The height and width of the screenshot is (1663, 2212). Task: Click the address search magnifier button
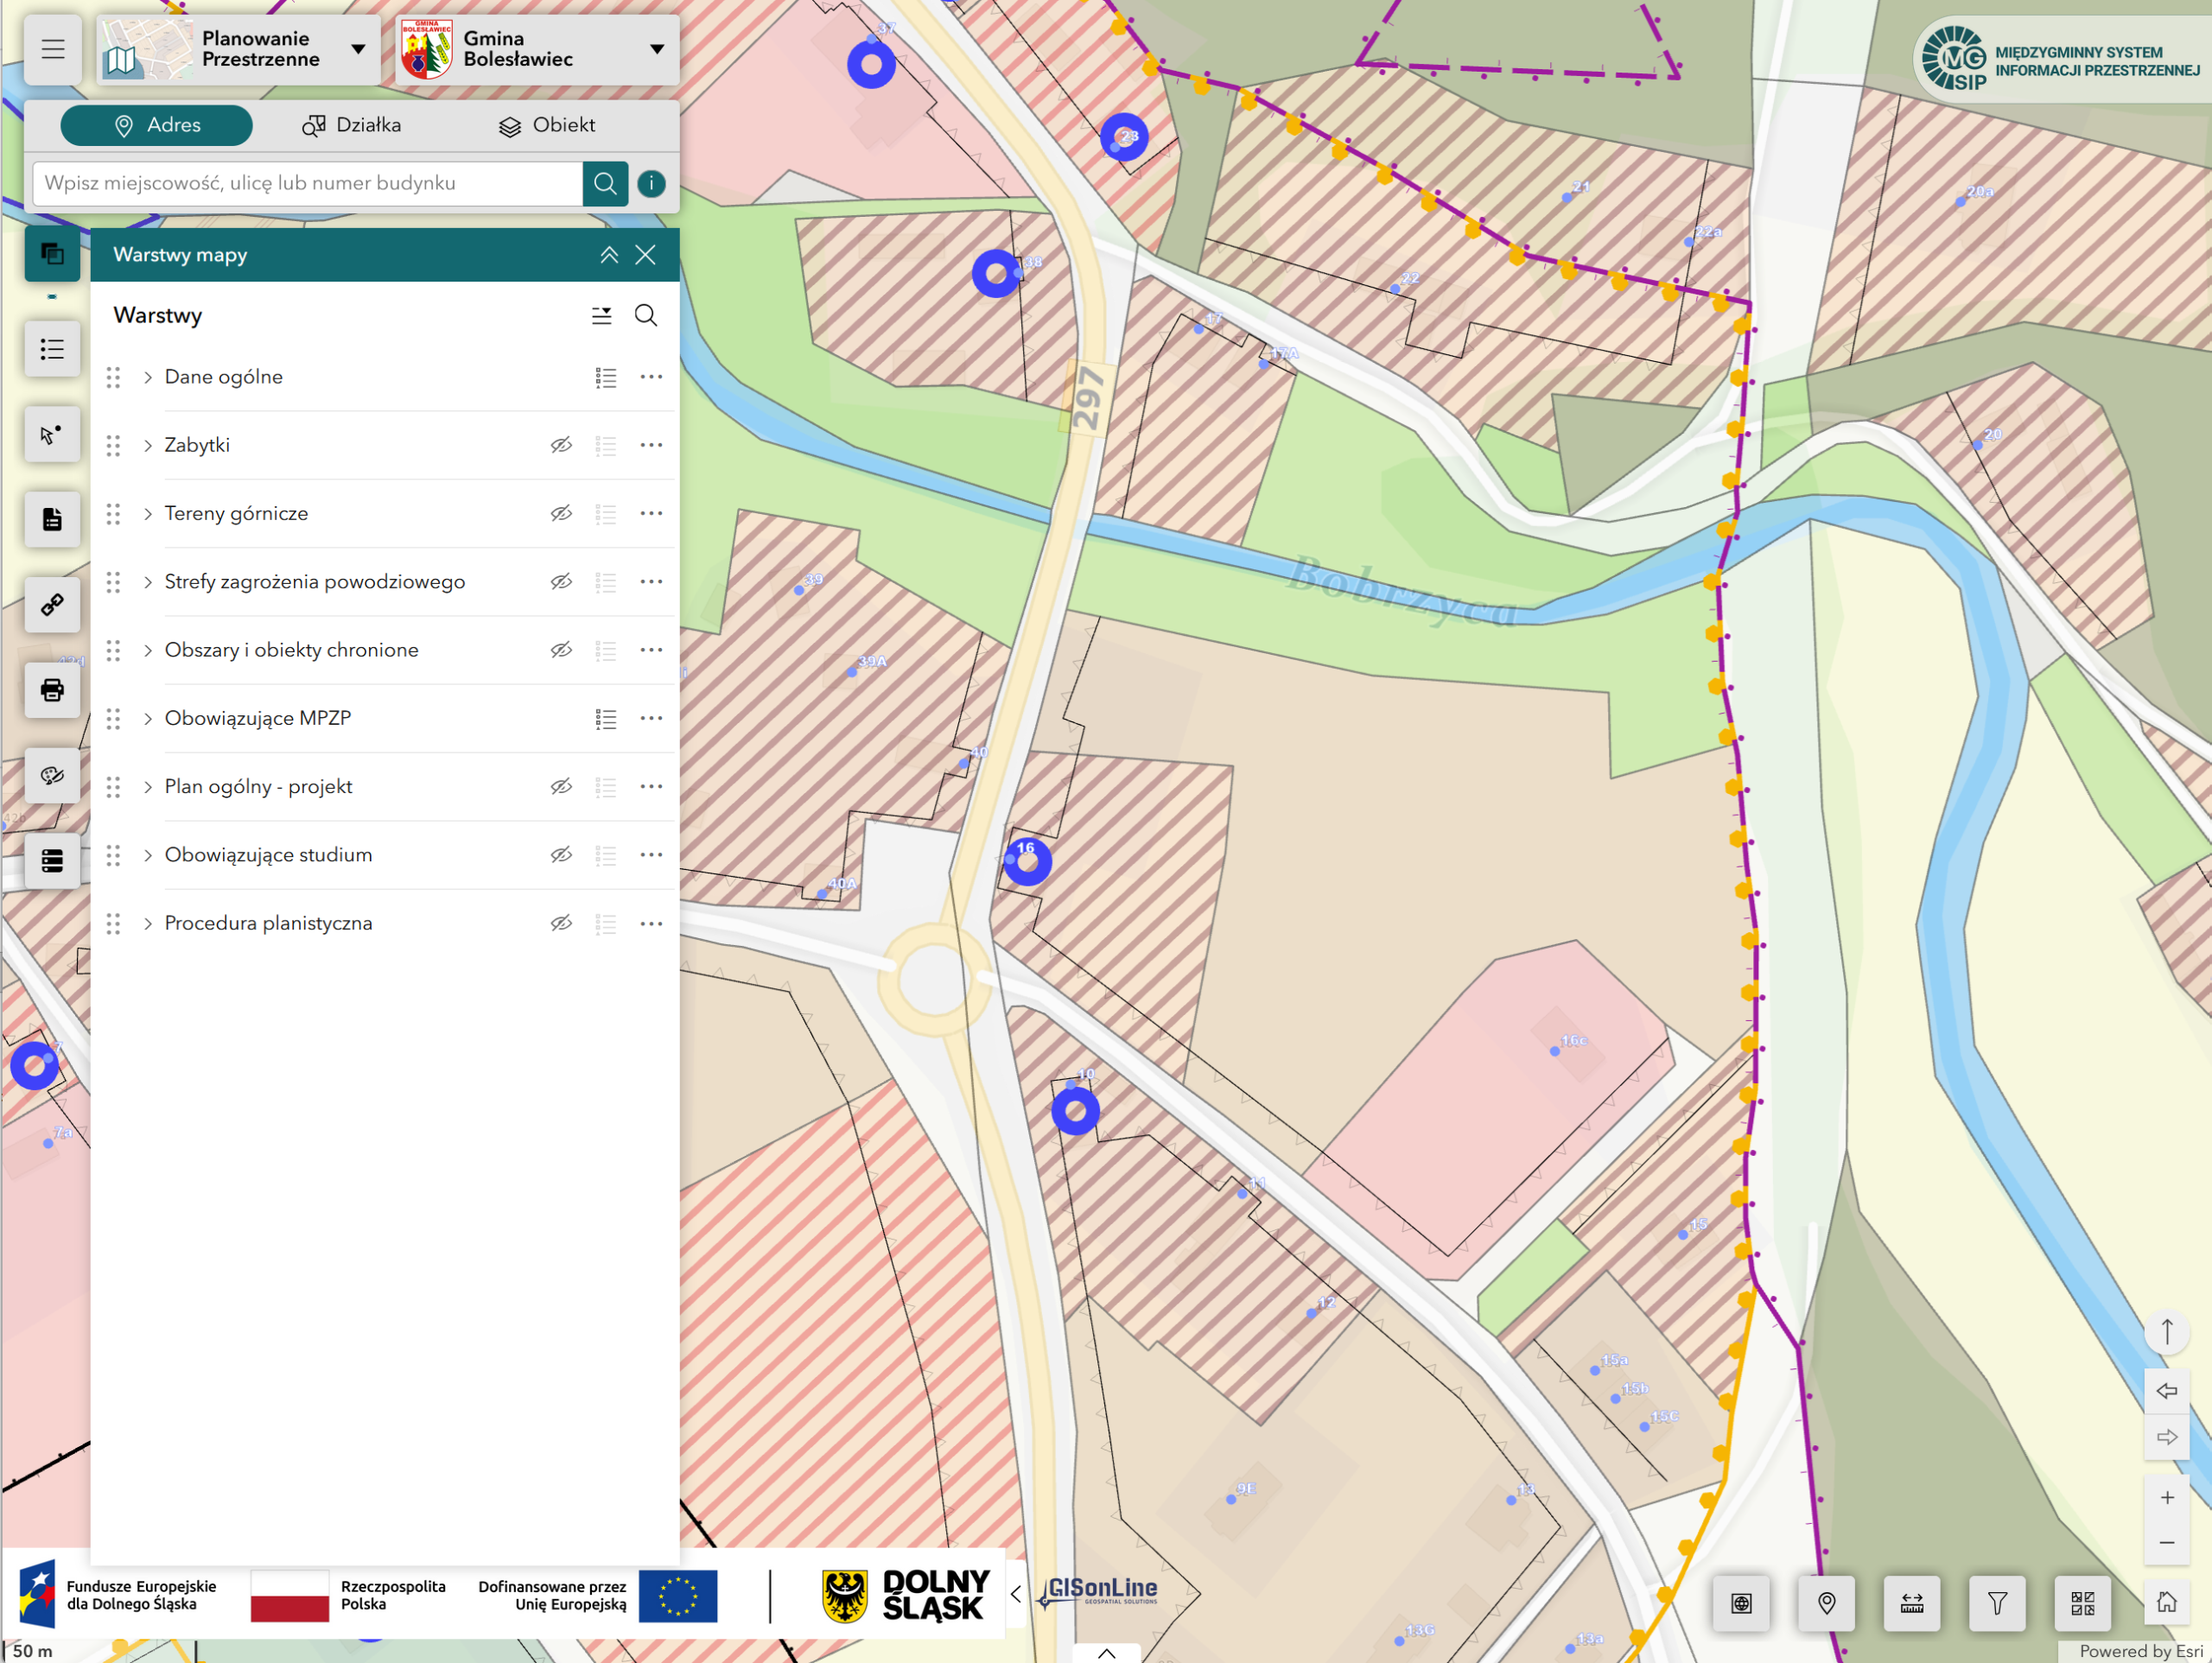point(605,183)
